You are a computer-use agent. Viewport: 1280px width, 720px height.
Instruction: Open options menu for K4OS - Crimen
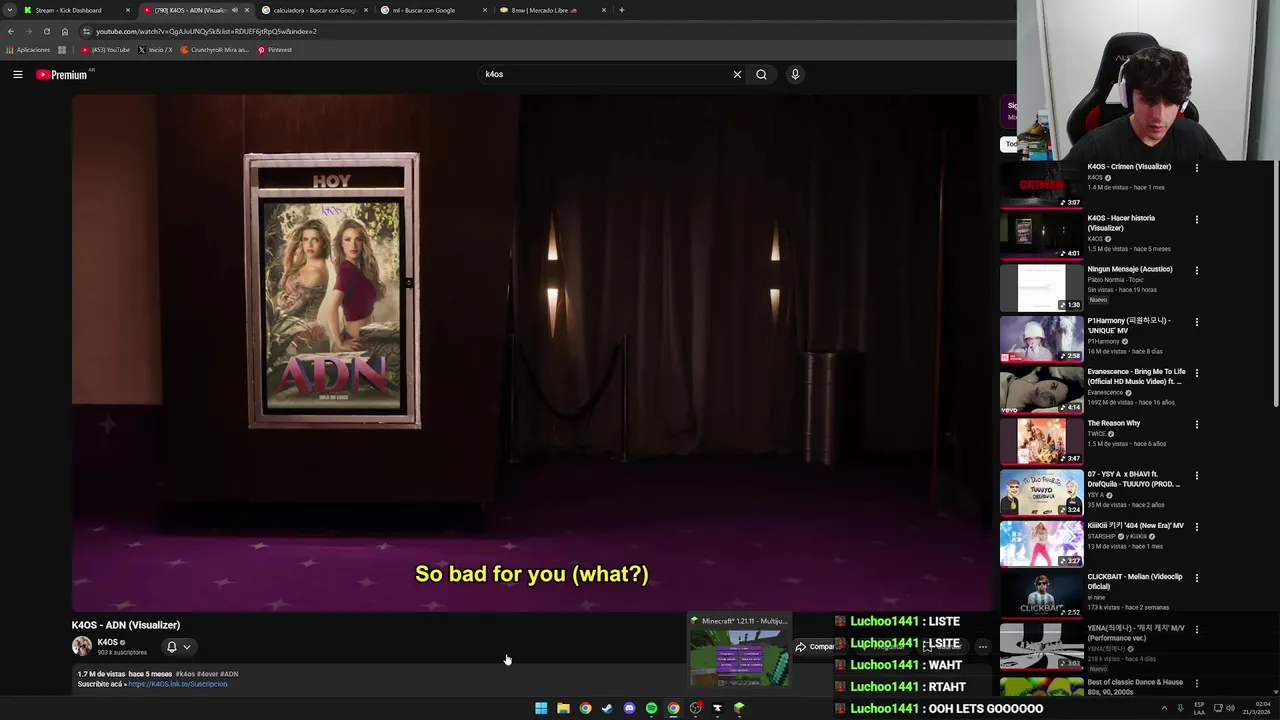pyautogui.click(x=1196, y=168)
